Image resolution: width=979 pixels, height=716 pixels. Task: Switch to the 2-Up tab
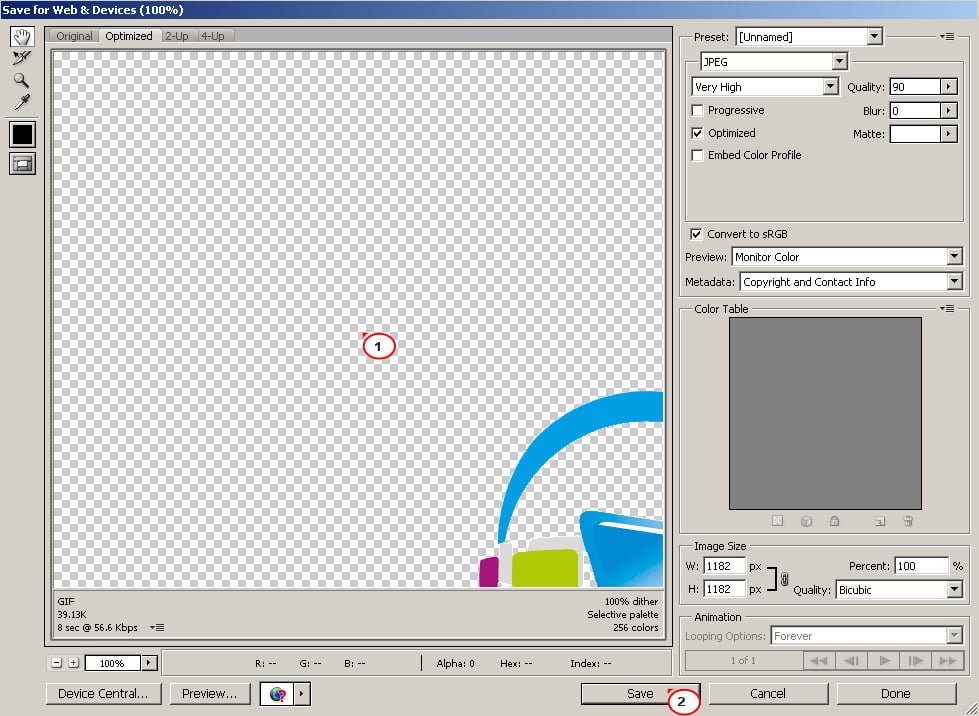(177, 36)
